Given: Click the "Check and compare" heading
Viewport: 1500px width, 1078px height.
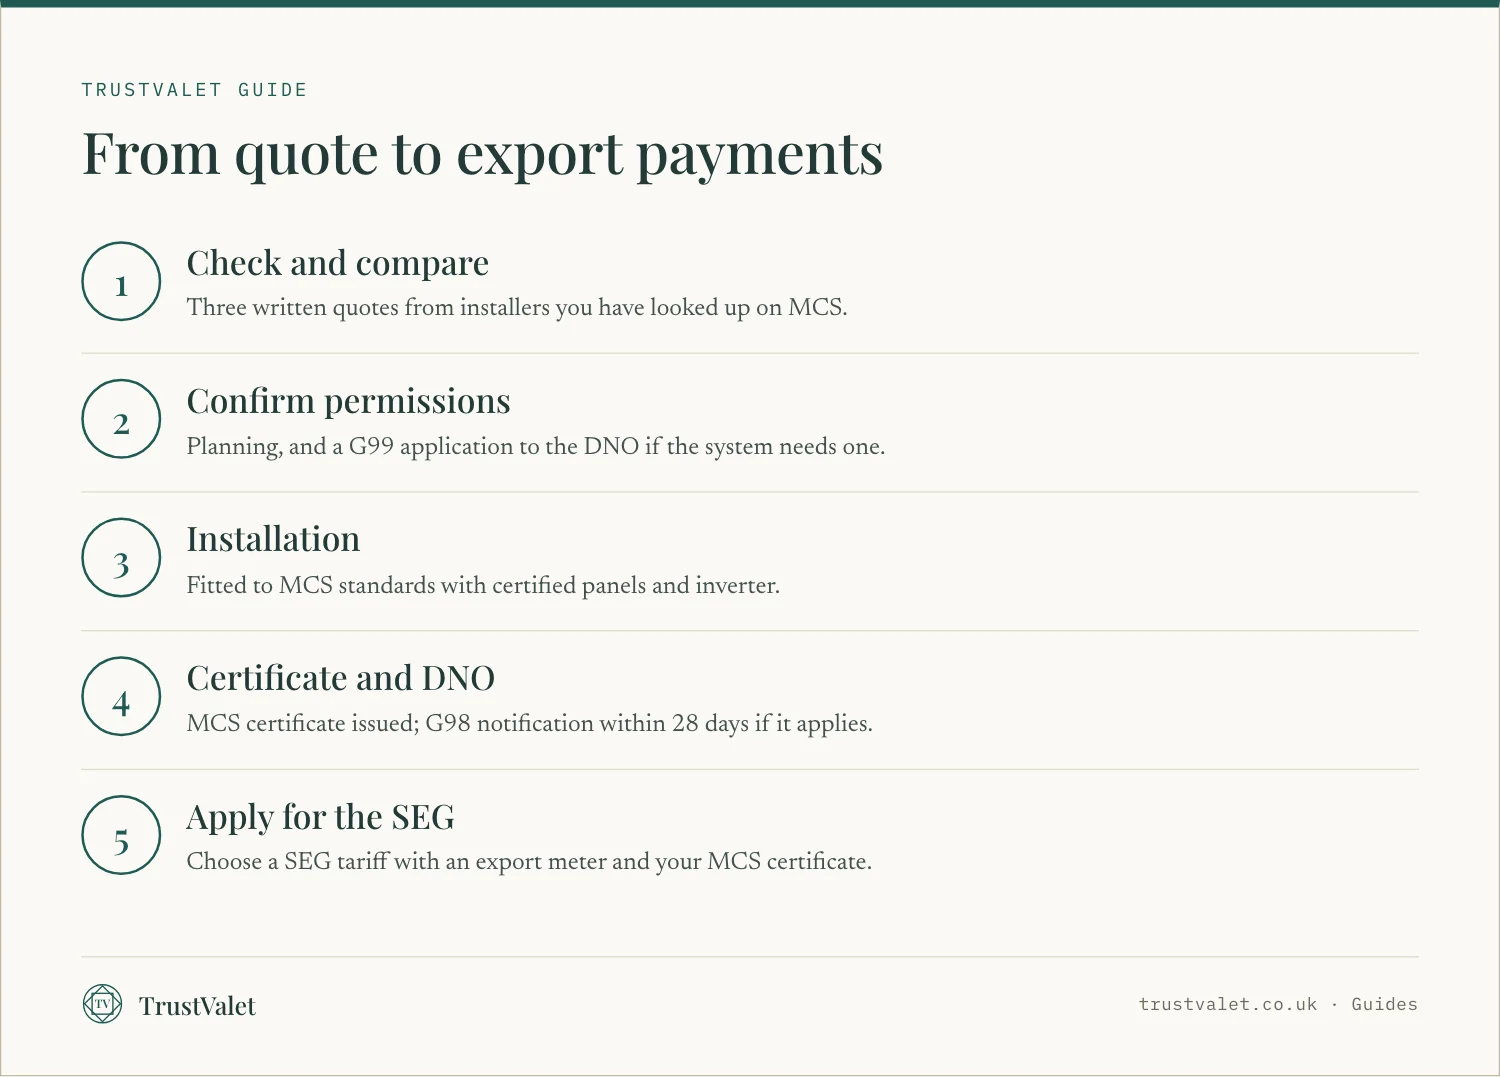Looking at the screenshot, I should [x=338, y=263].
